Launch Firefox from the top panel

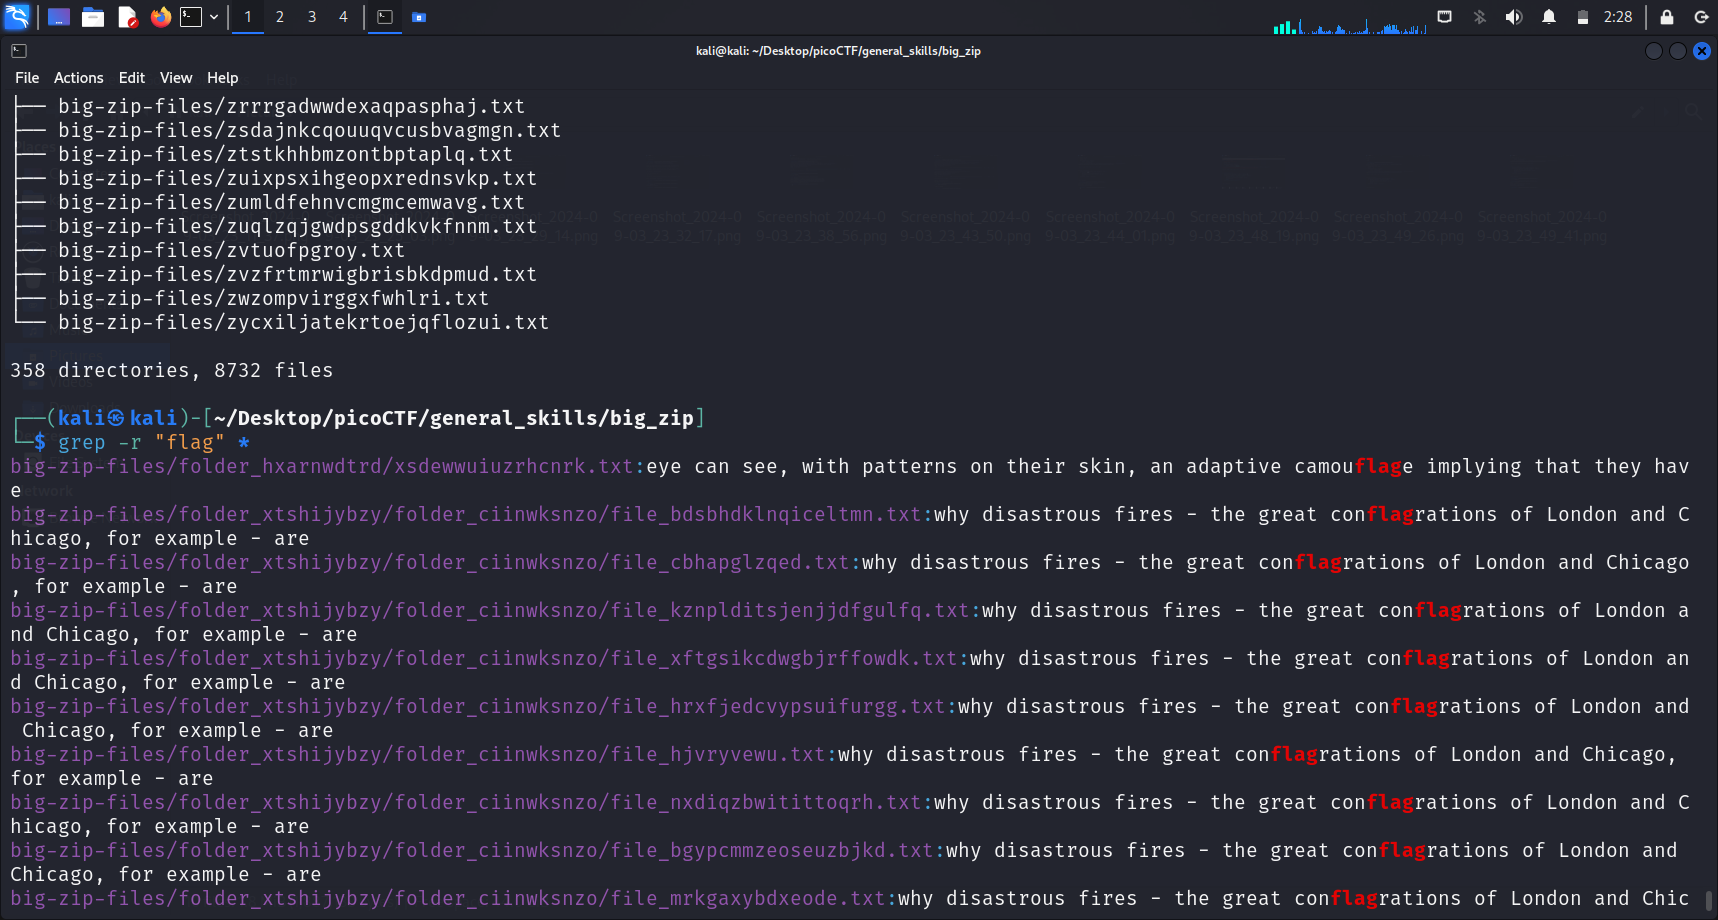pyautogui.click(x=160, y=17)
